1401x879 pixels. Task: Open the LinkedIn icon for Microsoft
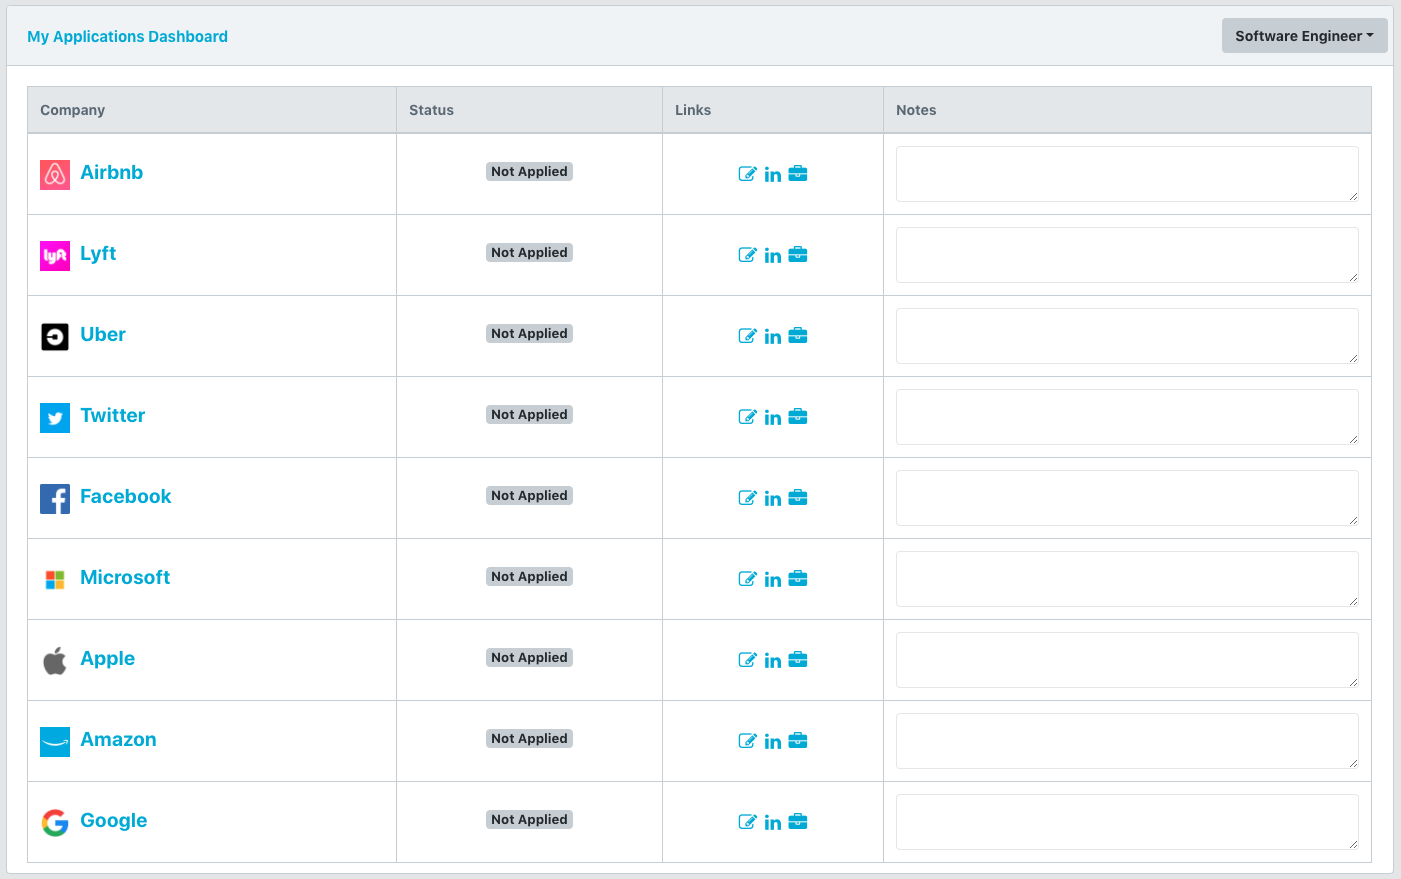[773, 580]
